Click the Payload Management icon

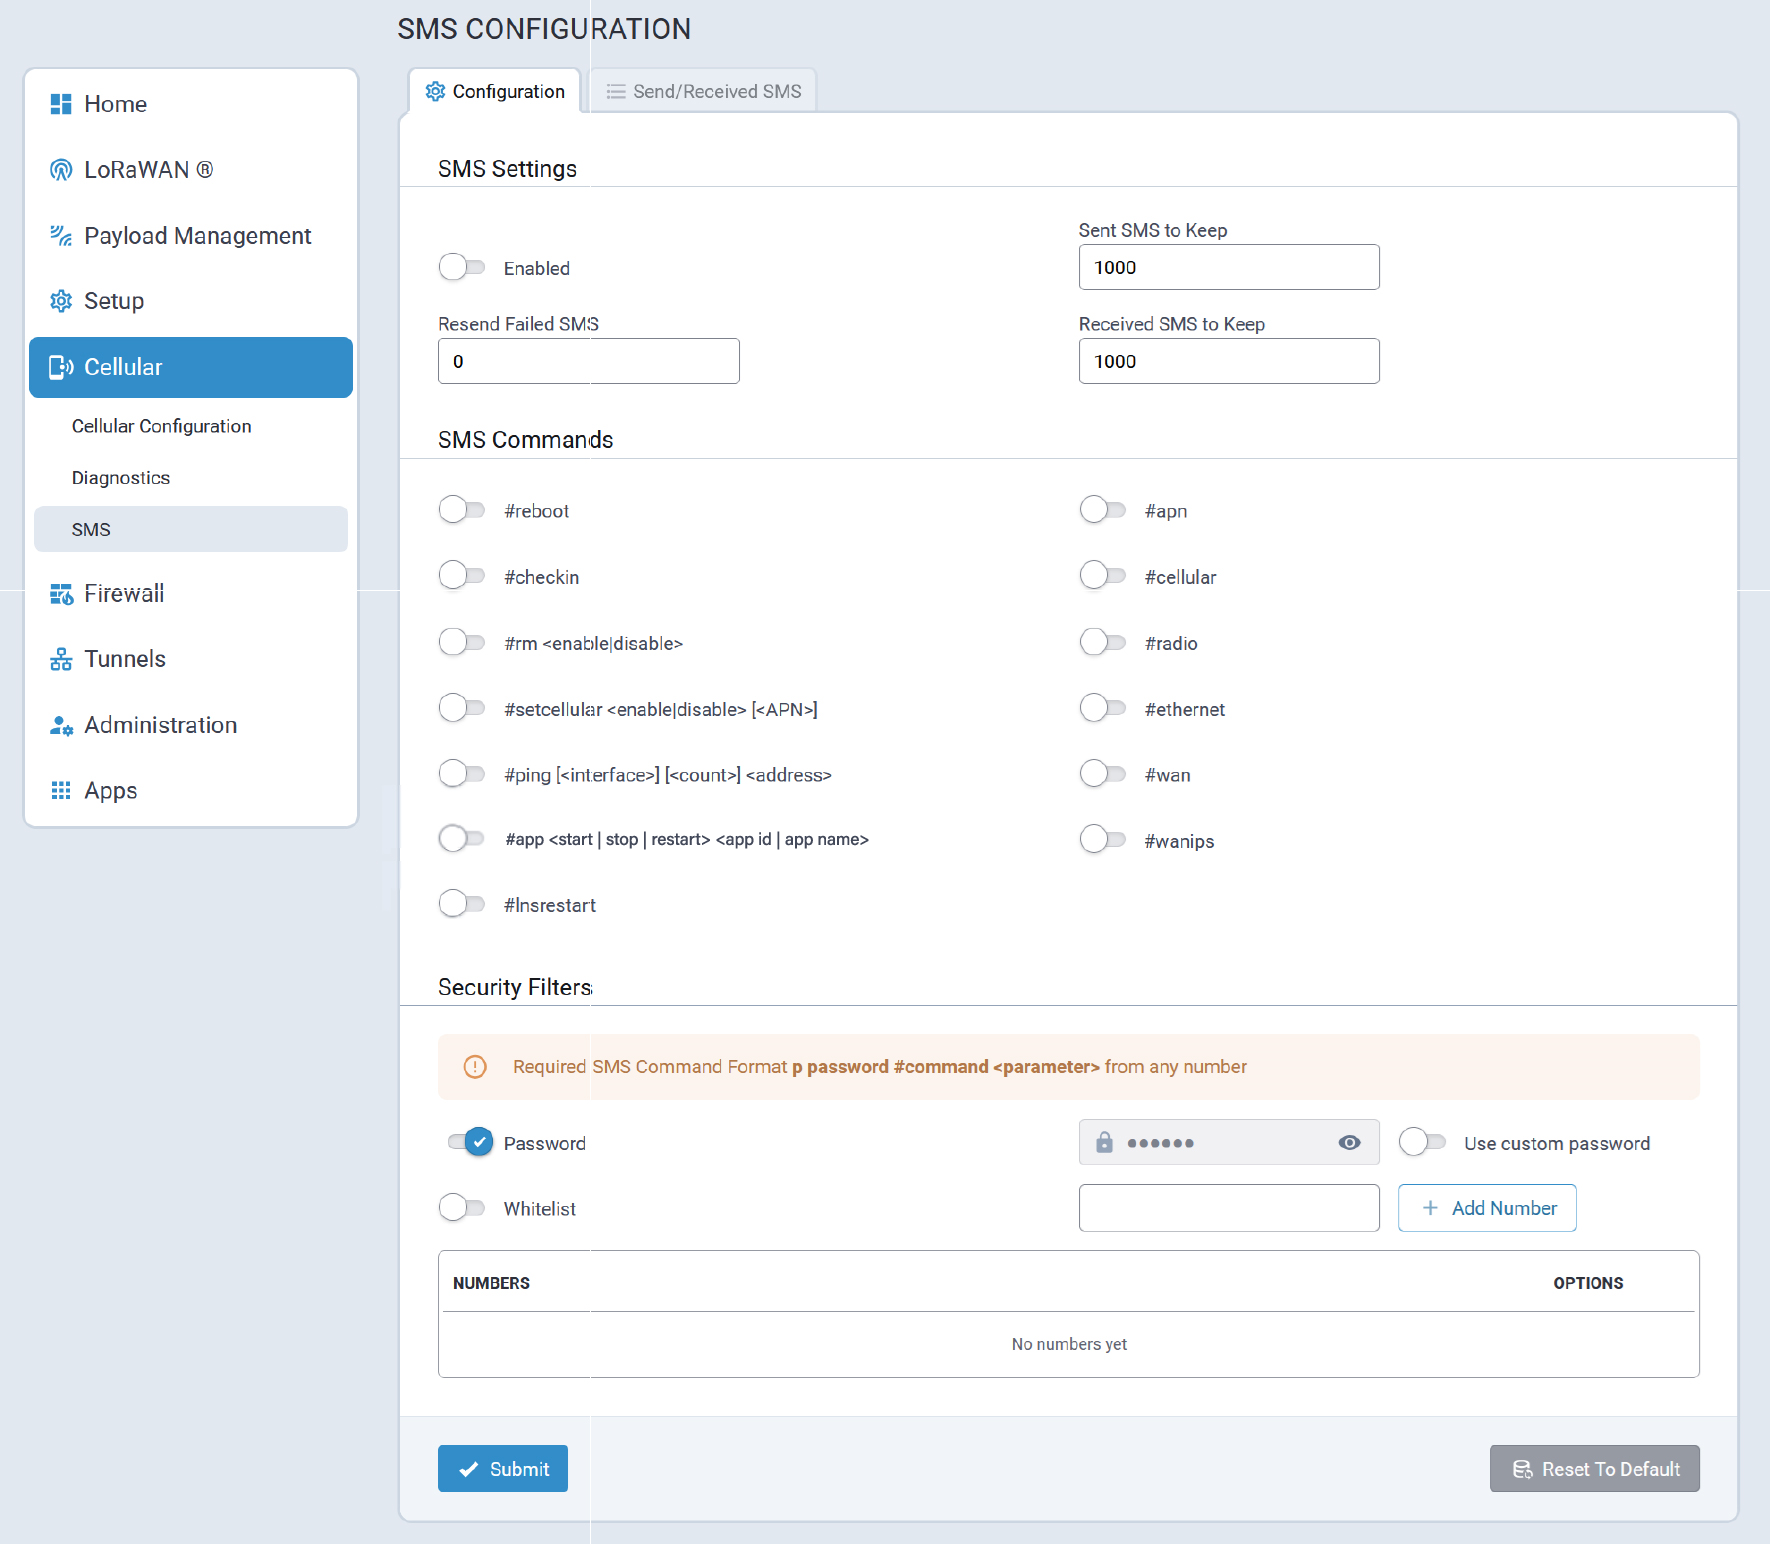click(x=61, y=236)
